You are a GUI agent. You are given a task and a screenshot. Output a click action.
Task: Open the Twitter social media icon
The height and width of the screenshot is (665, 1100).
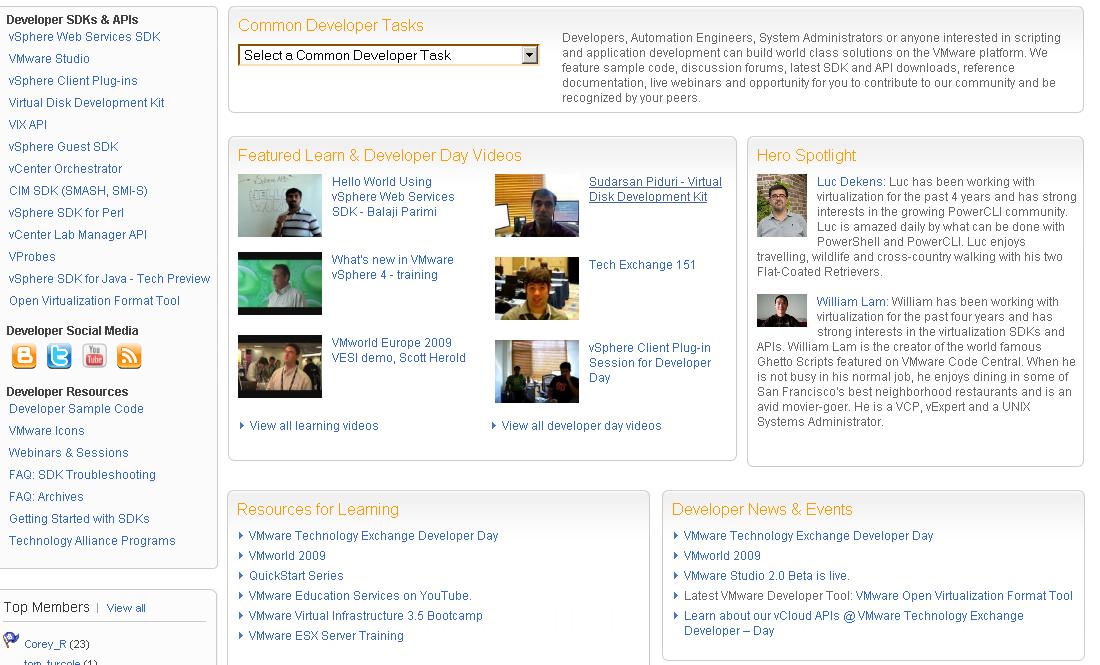click(x=59, y=356)
